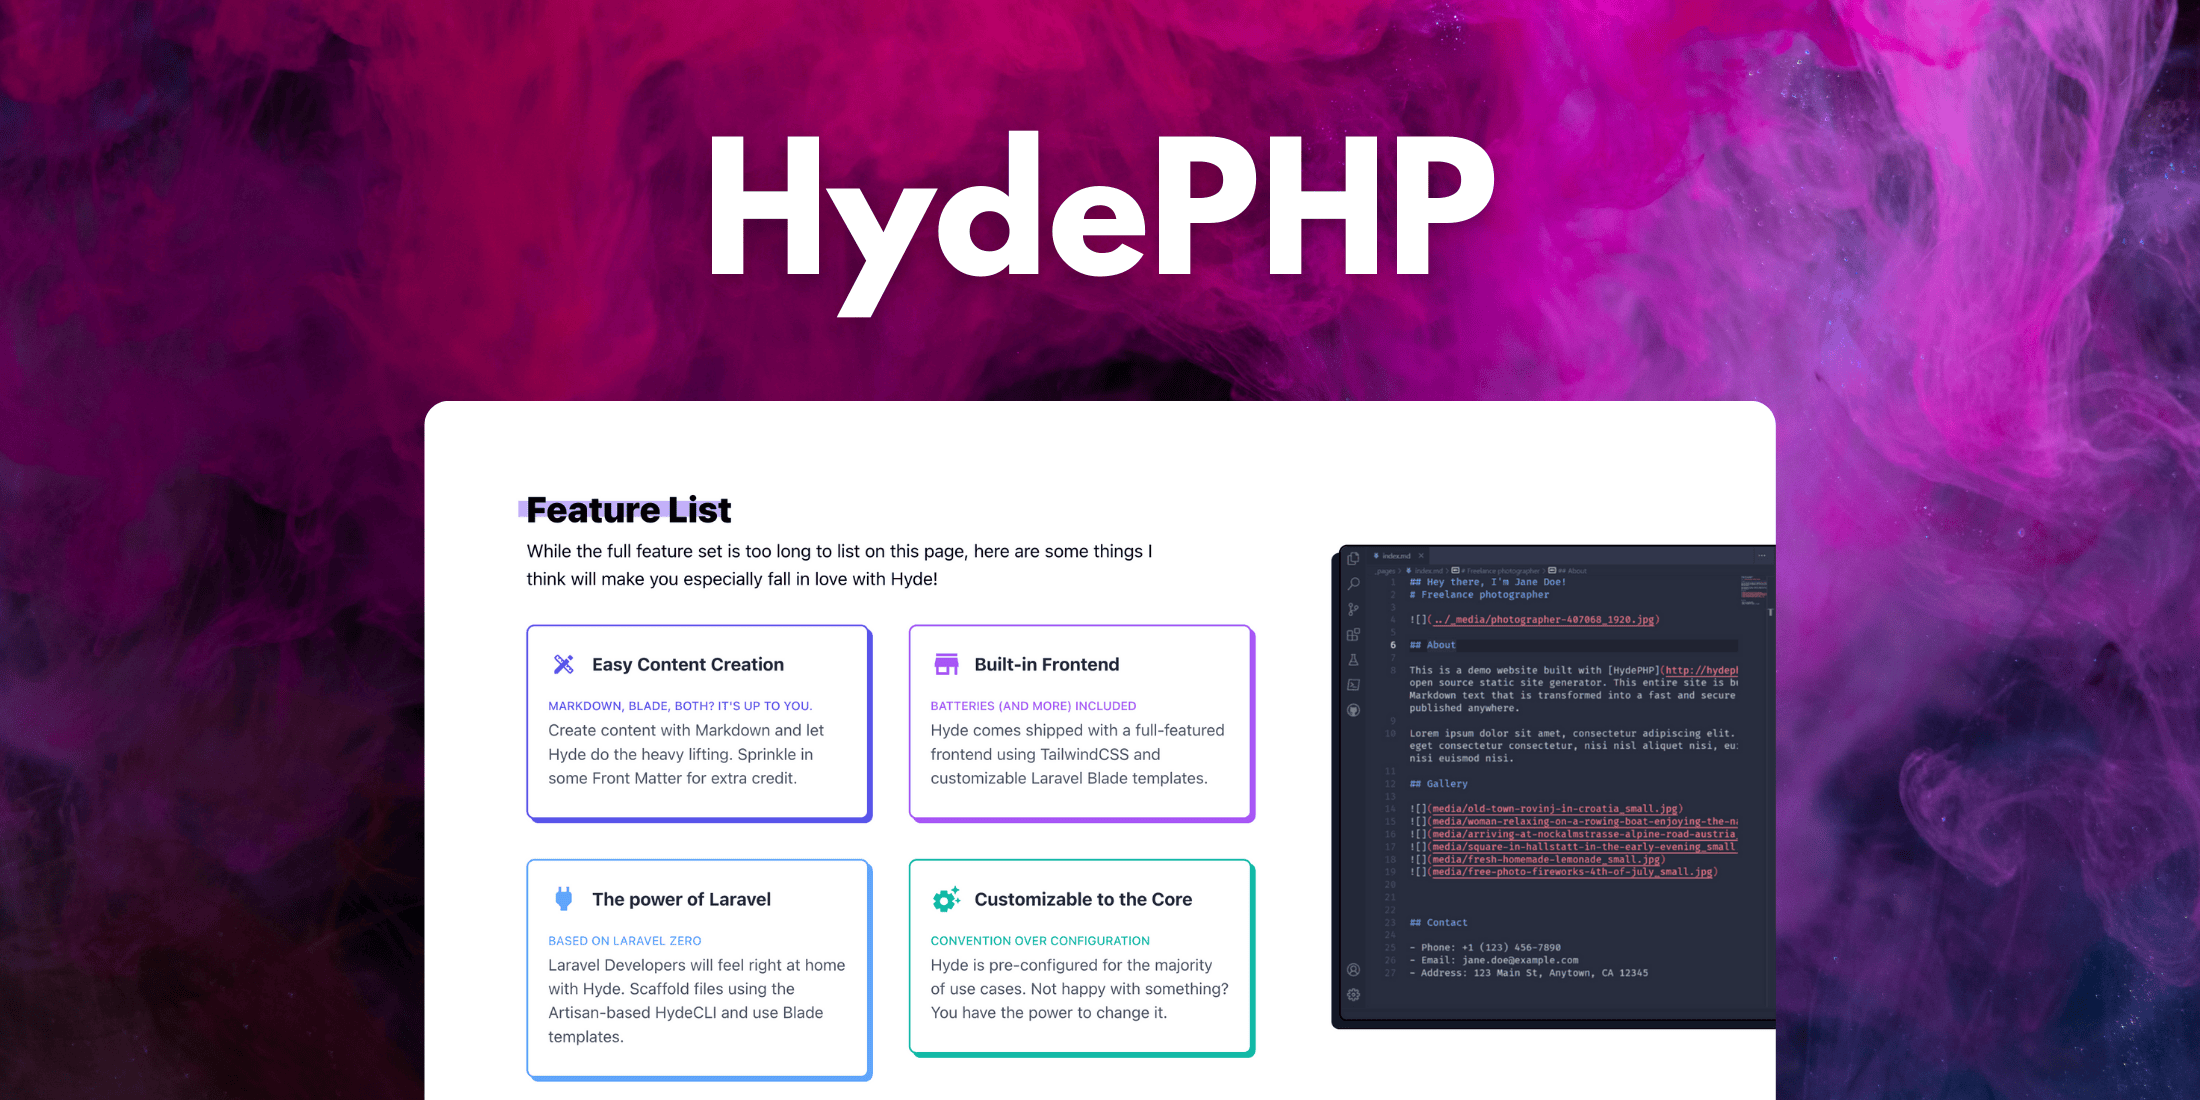This screenshot has width=2200, height=1100.
Task: Click the 'Address: 123 Main St, Anytown' line
Action: click(1528, 973)
